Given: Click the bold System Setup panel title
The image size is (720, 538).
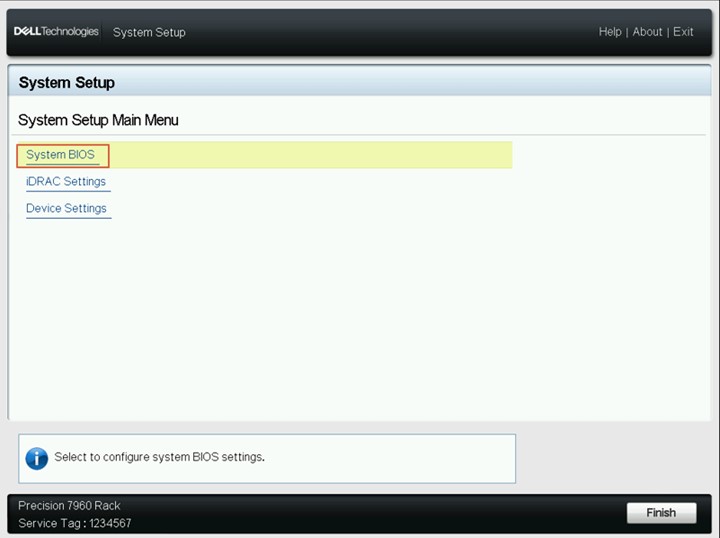Looking at the screenshot, I should [67, 83].
